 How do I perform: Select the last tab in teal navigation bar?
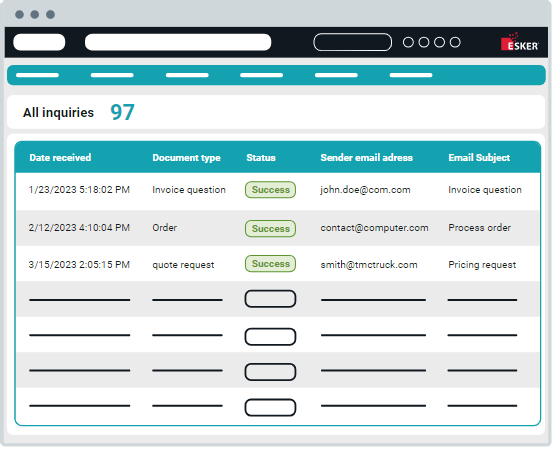coord(412,75)
